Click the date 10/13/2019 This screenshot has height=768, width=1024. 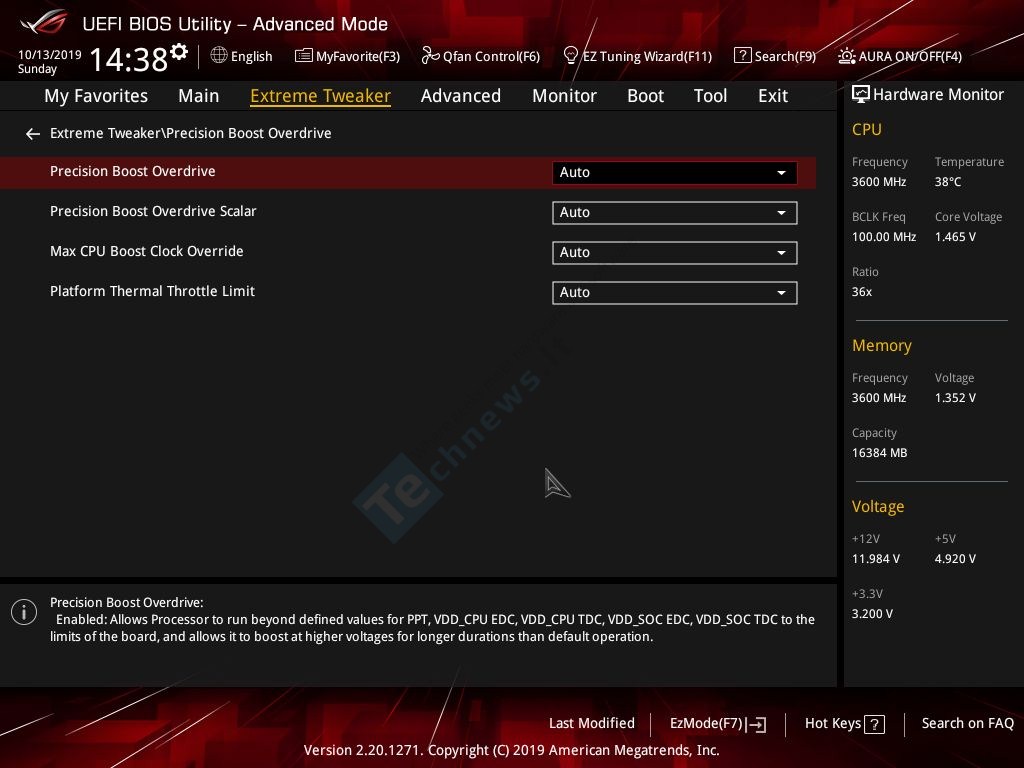(50, 55)
